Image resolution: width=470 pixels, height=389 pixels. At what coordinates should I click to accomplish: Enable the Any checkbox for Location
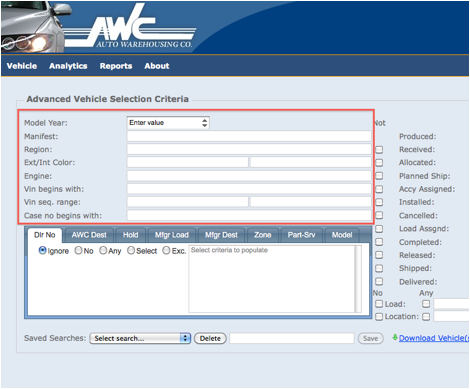click(x=426, y=316)
